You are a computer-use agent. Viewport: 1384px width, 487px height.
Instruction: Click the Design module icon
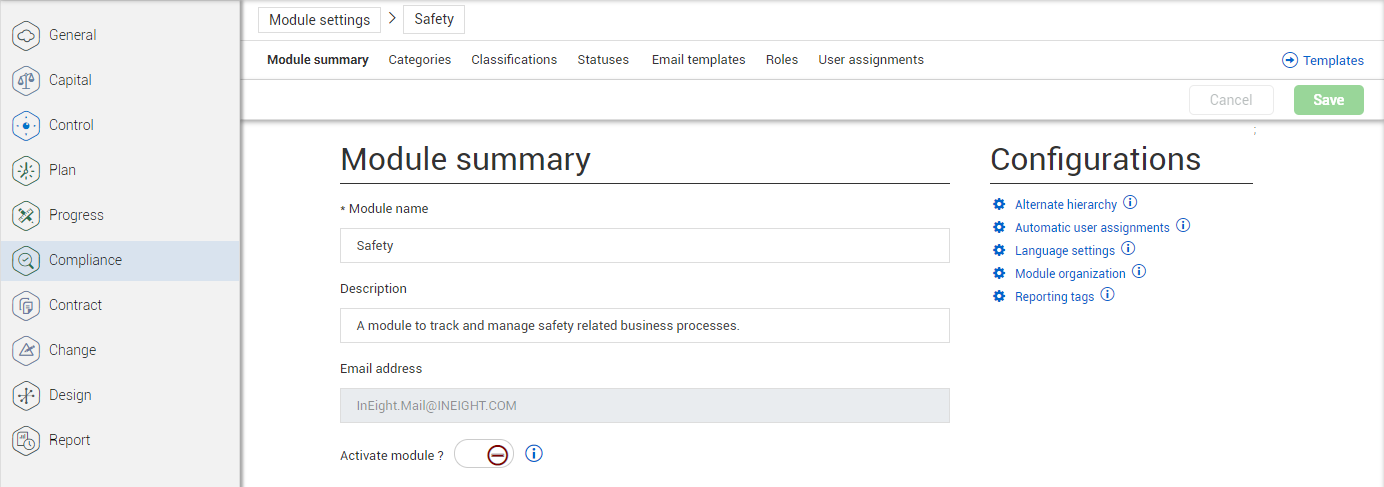pos(26,396)
